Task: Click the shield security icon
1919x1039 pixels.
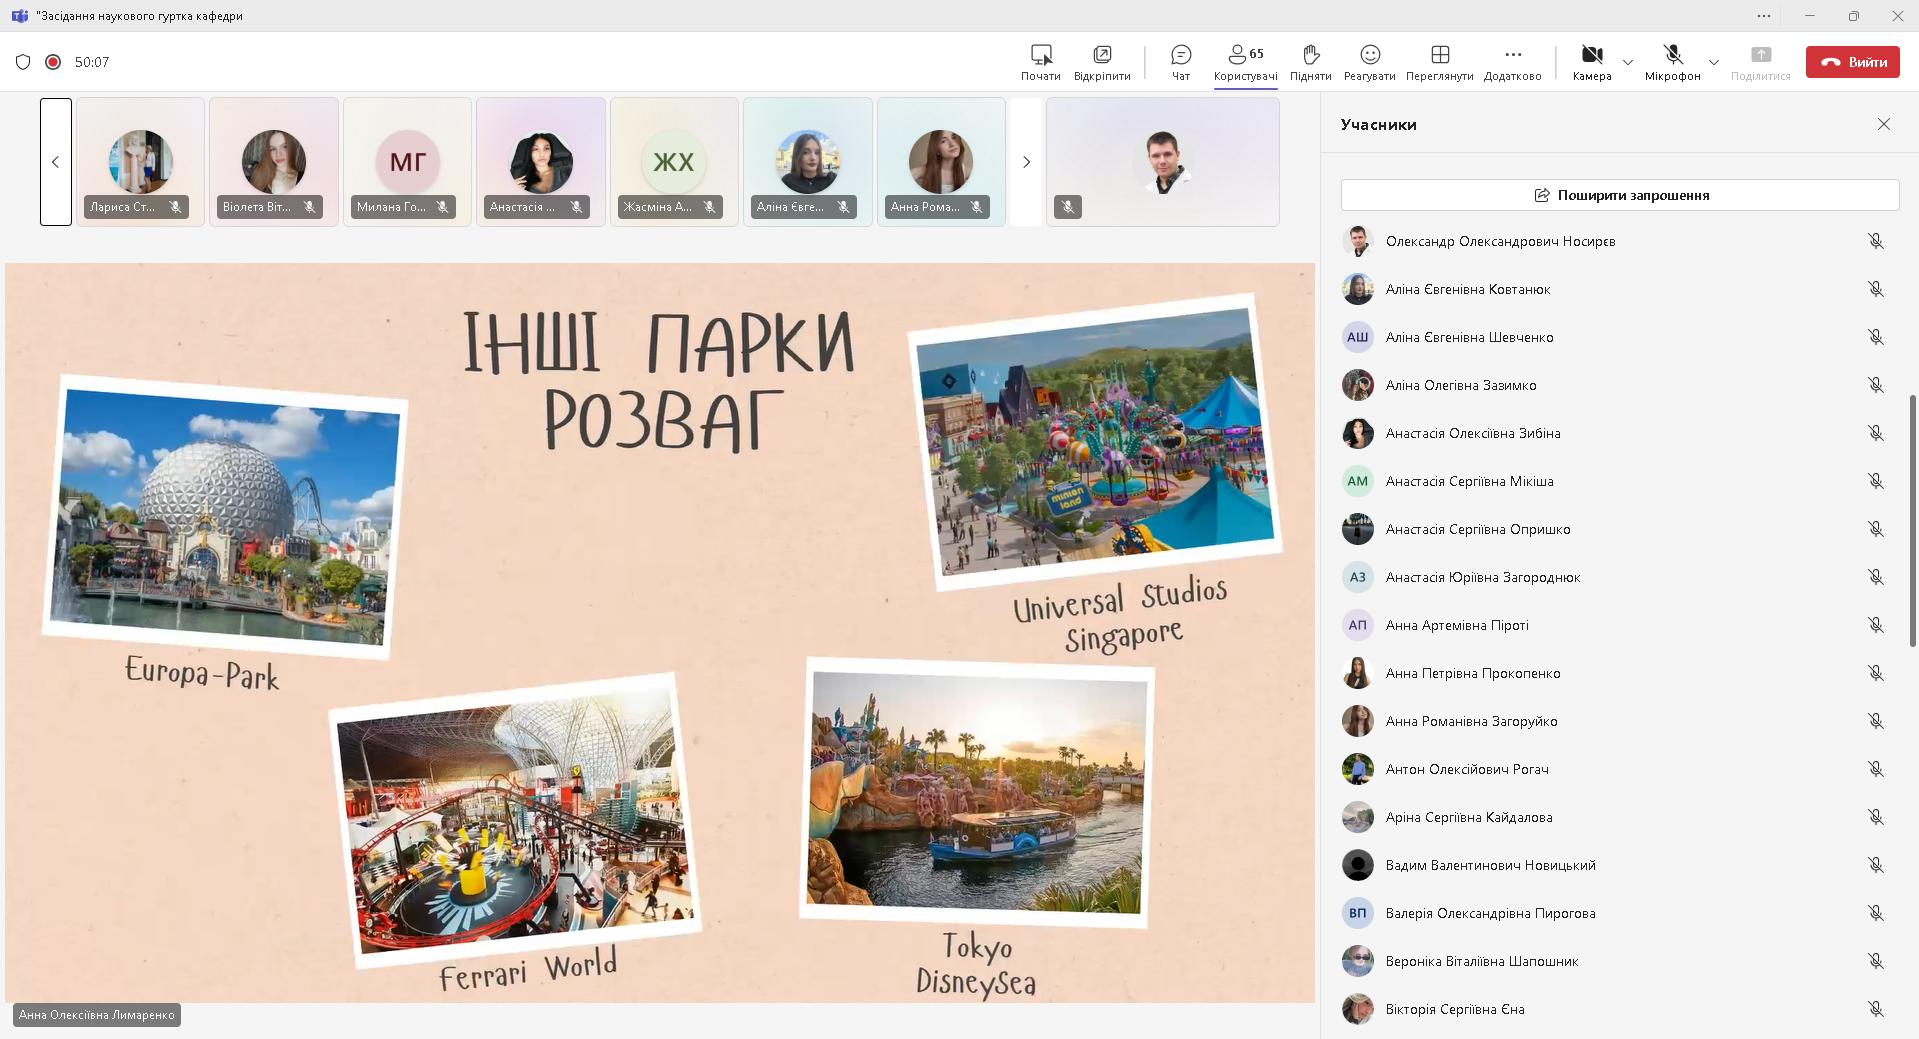Action: [x=23, y=62]
